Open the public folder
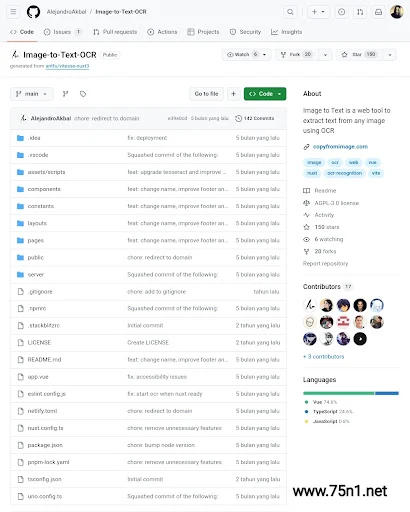The width and height of the screenshot is (410, 512). pyautogui.click(x=36, y=257)
